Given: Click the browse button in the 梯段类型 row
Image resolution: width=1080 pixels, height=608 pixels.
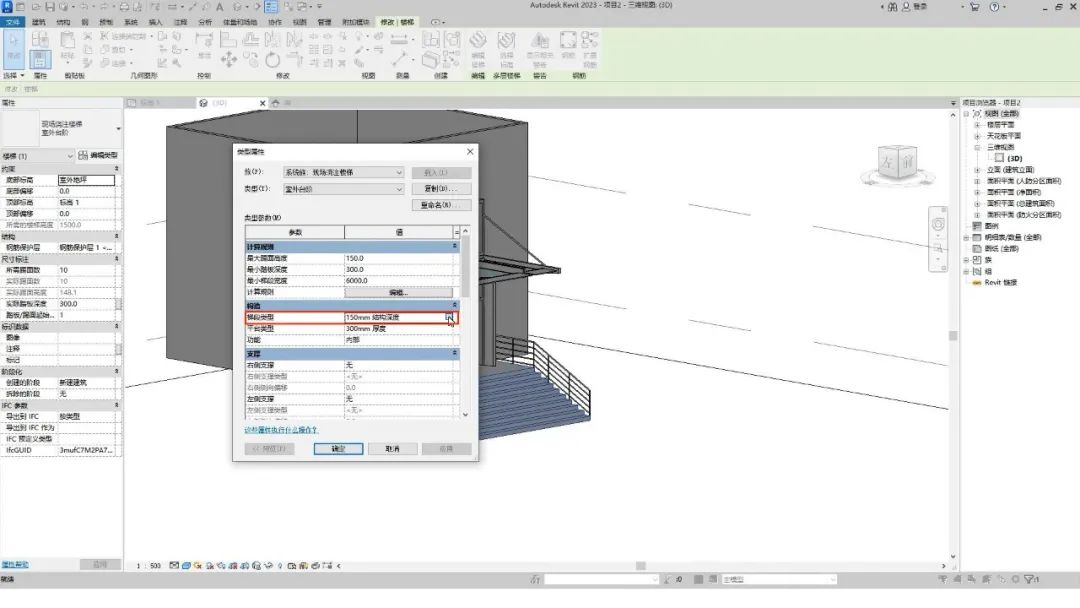Looking at the screenshot, I should (449, 317).
